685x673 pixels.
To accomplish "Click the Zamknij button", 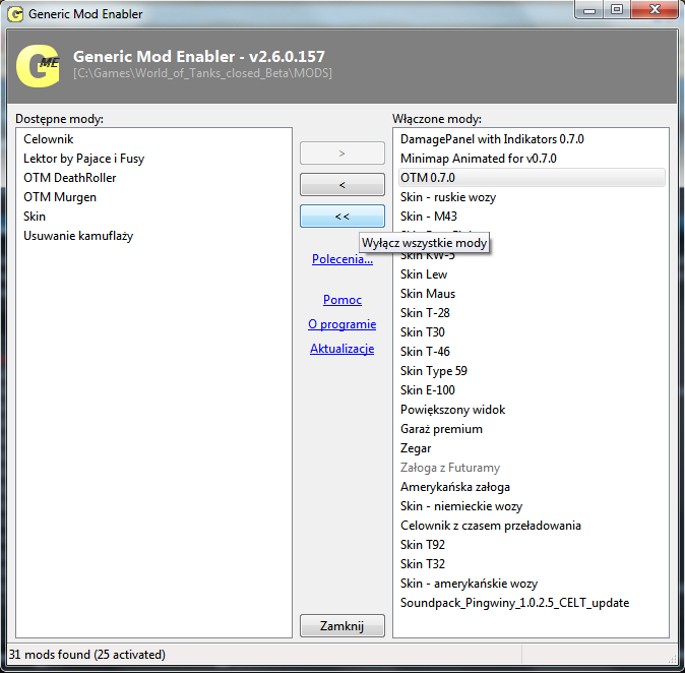I will 342,626.
